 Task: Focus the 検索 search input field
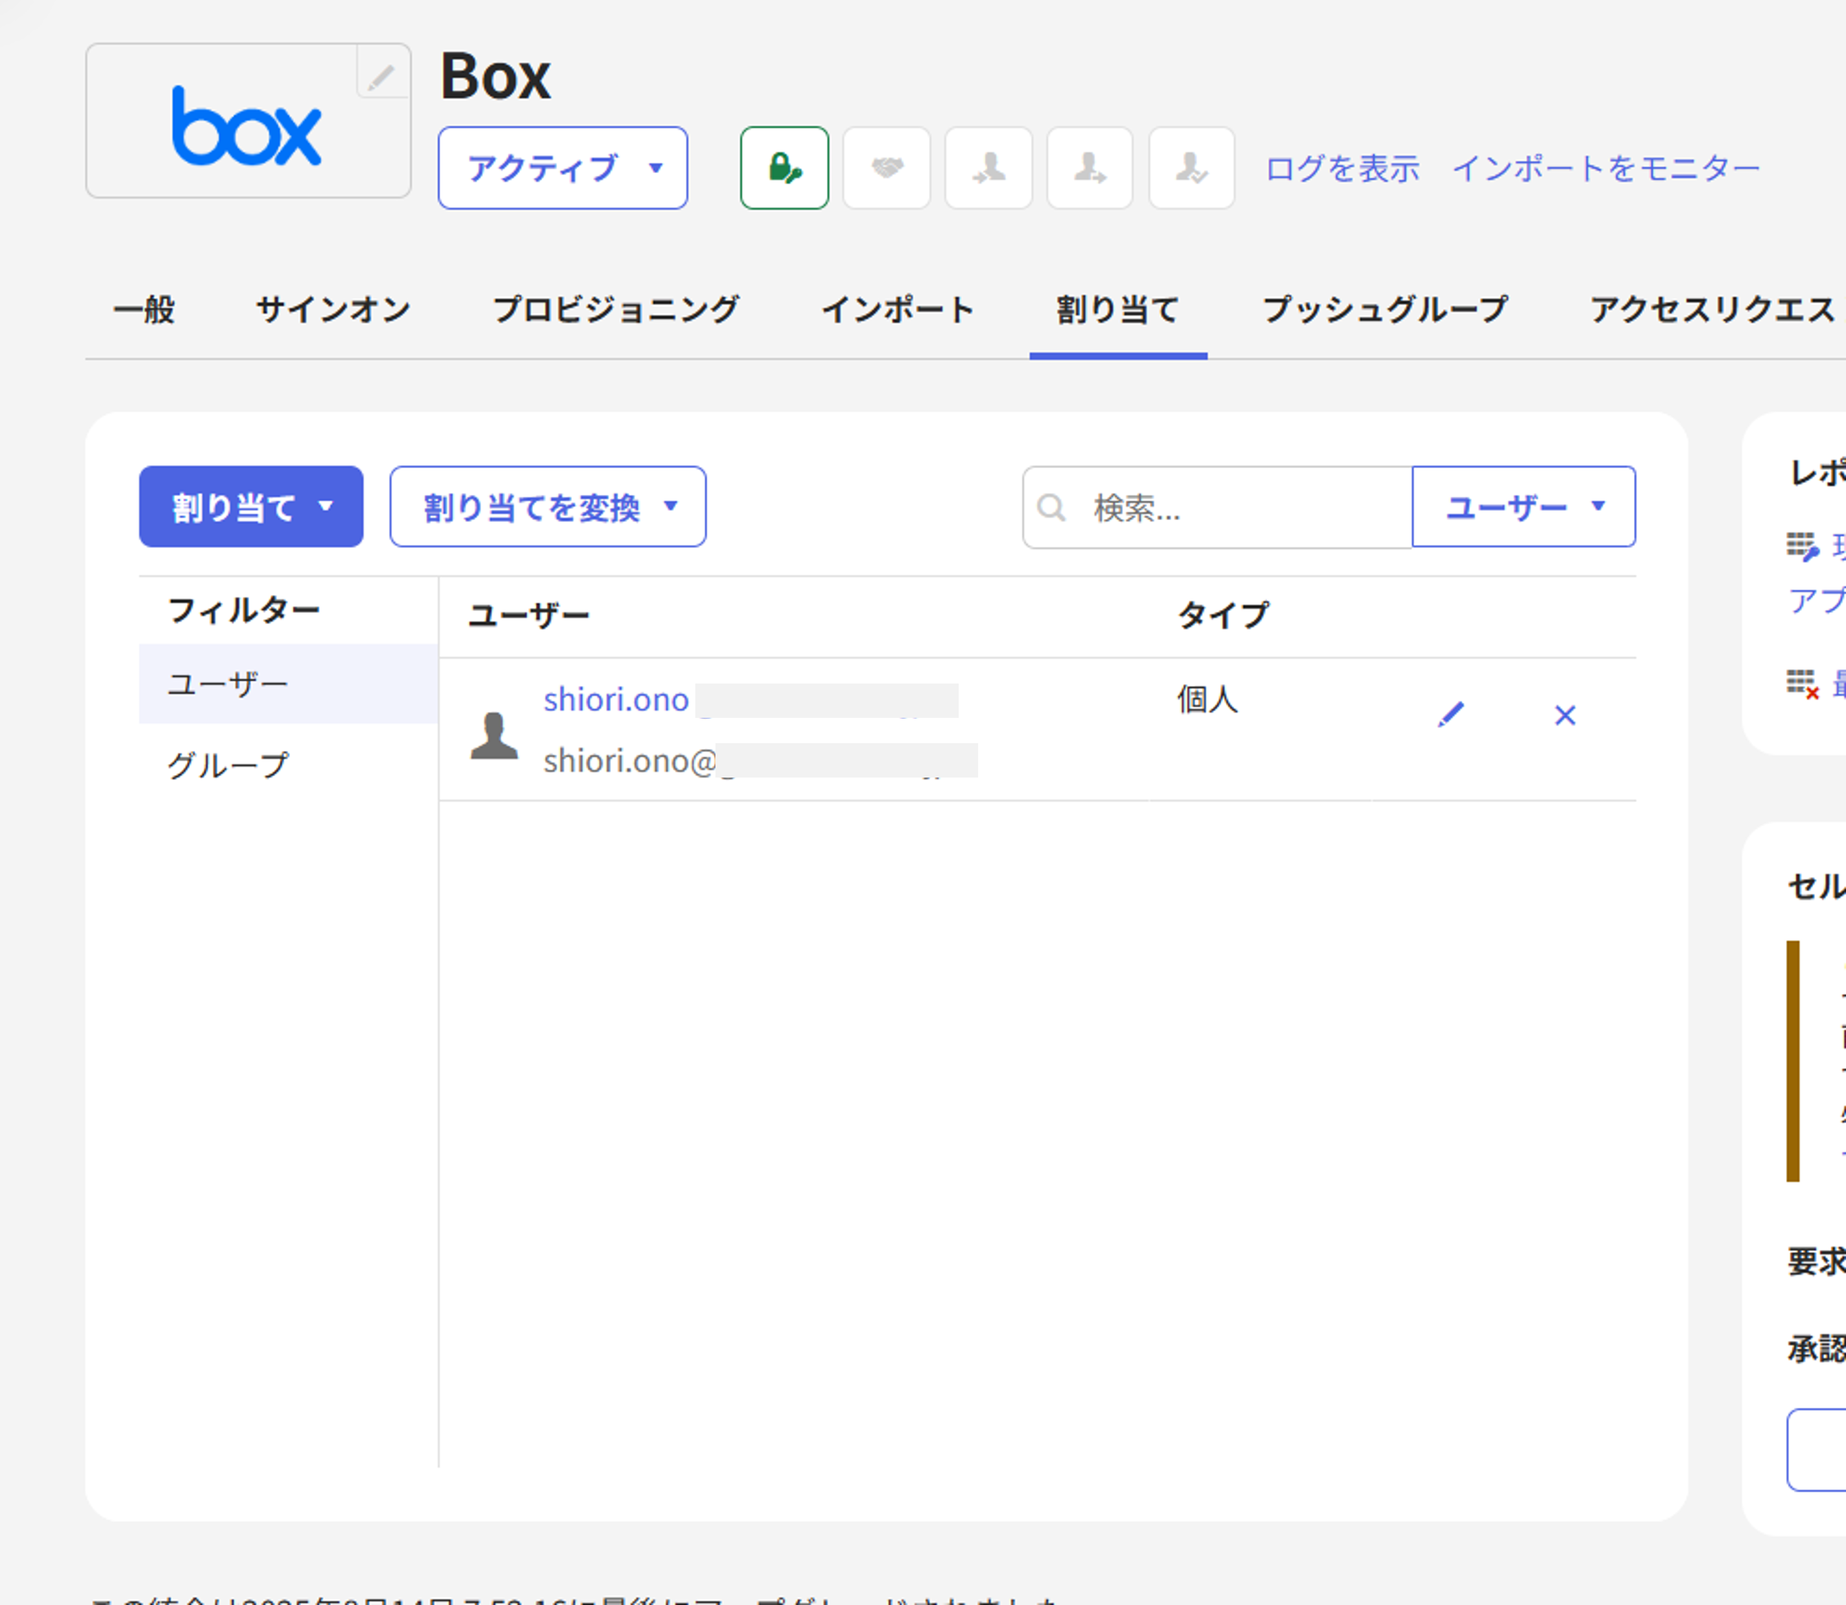[1240, 508]
